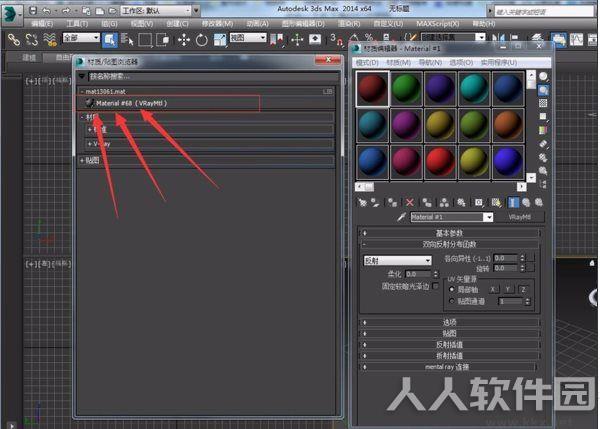Open the 工具(T) menu in main window
This screenshot has height=429, width=600.
(77, 24)
